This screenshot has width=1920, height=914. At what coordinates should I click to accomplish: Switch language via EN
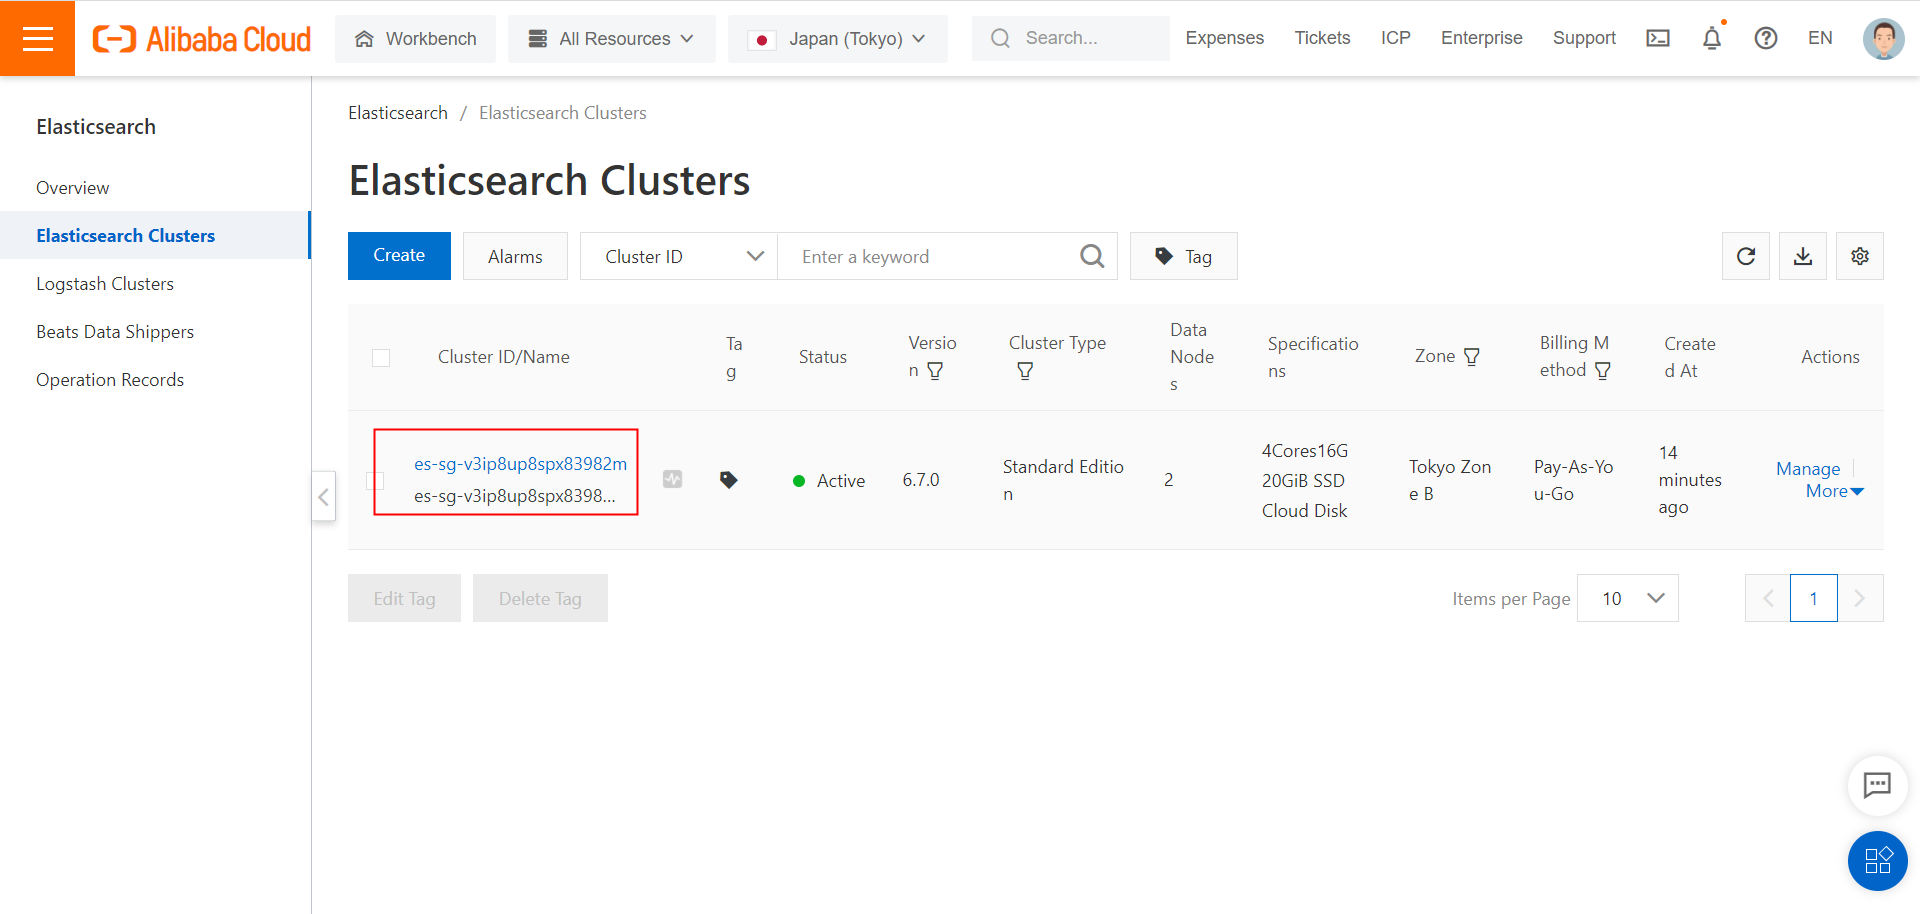[1820, 38]
